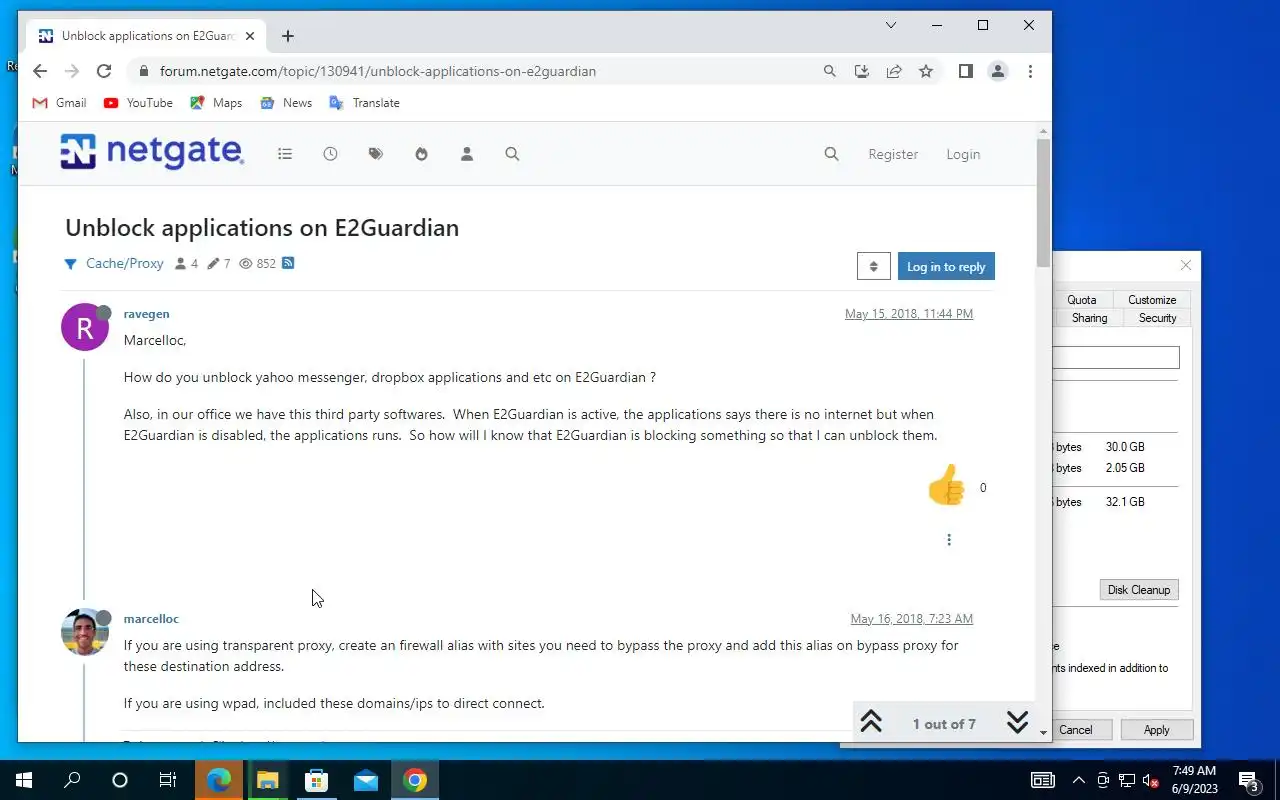Open the Register link
1280x800 pixels.
coord(893,154)
